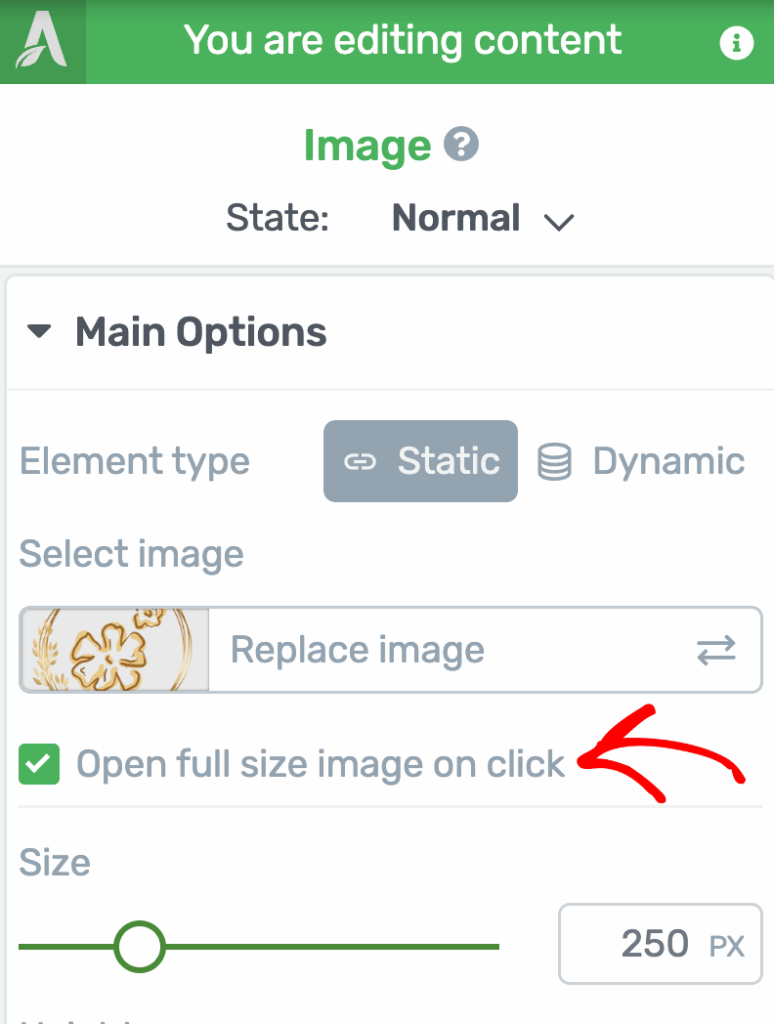774x1024 pixels.
Task: Click the green Size slider track
Action: (x=330, y=945)
